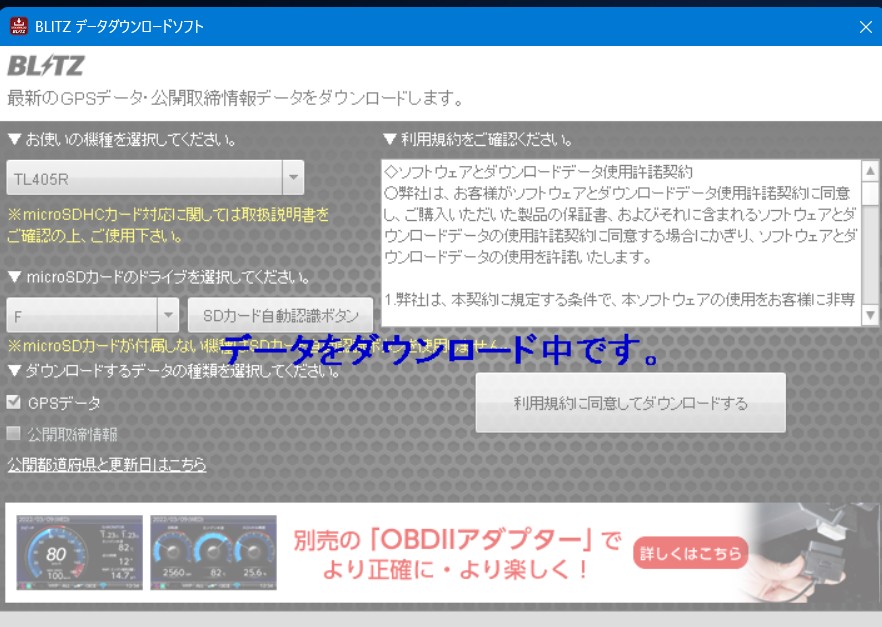
Task: Click 利用規約に同意してダウンロードする button
Action: point(631,403)
